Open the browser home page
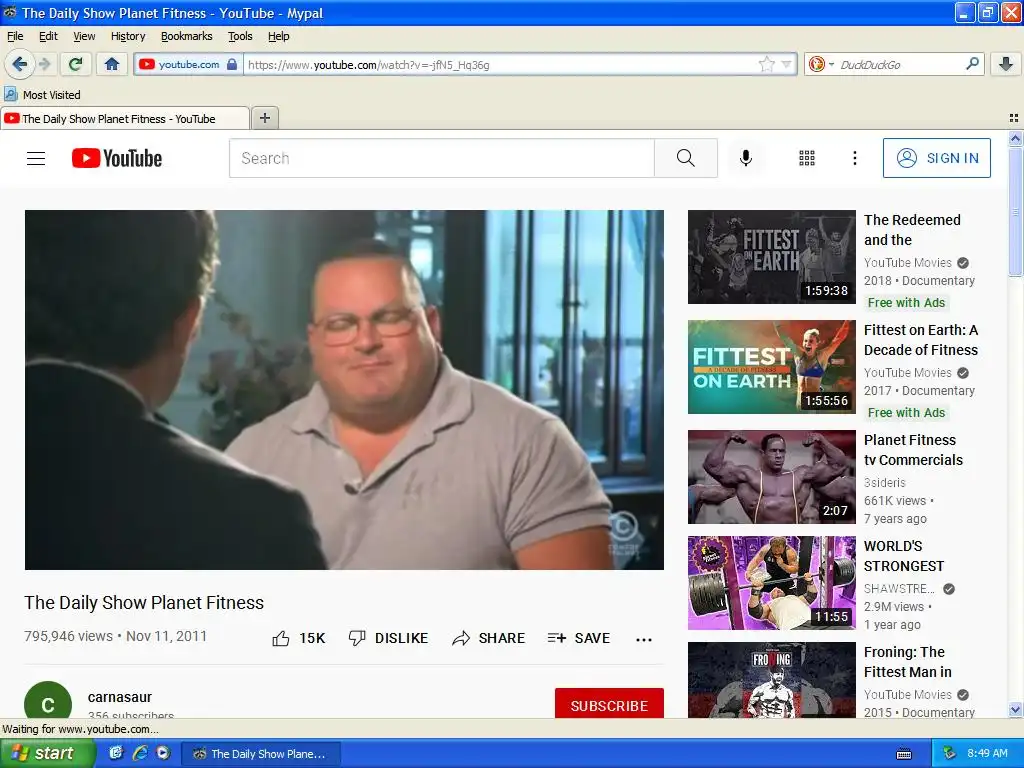 (x=112, y=64)
